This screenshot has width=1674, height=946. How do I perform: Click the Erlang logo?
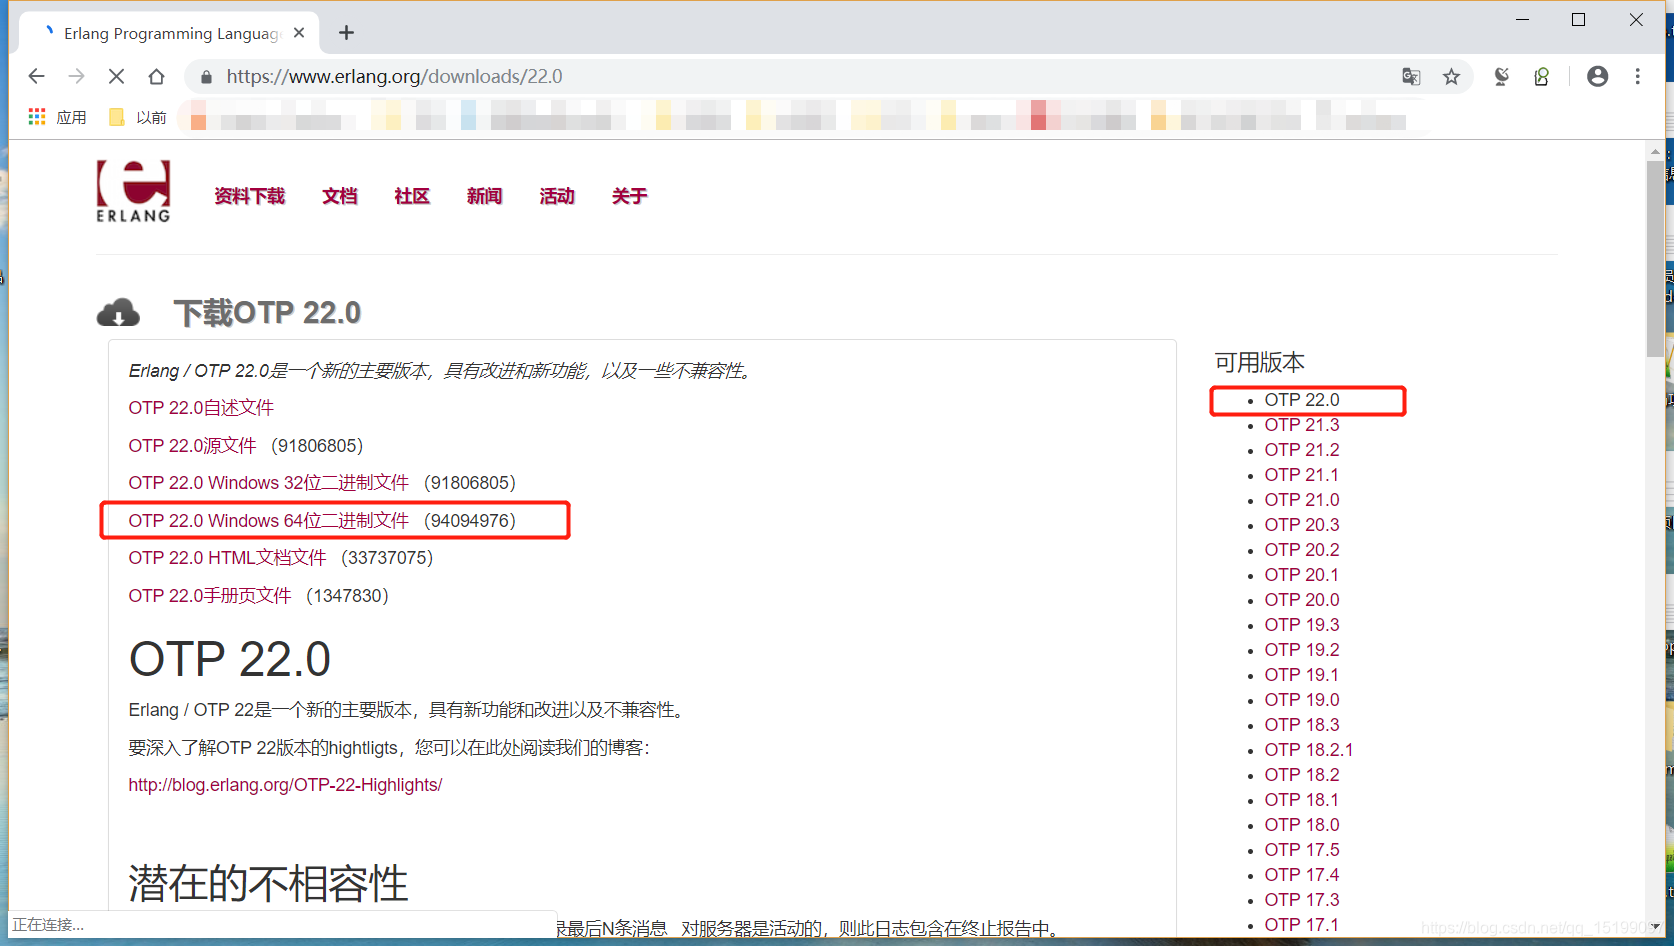[133, 191]
